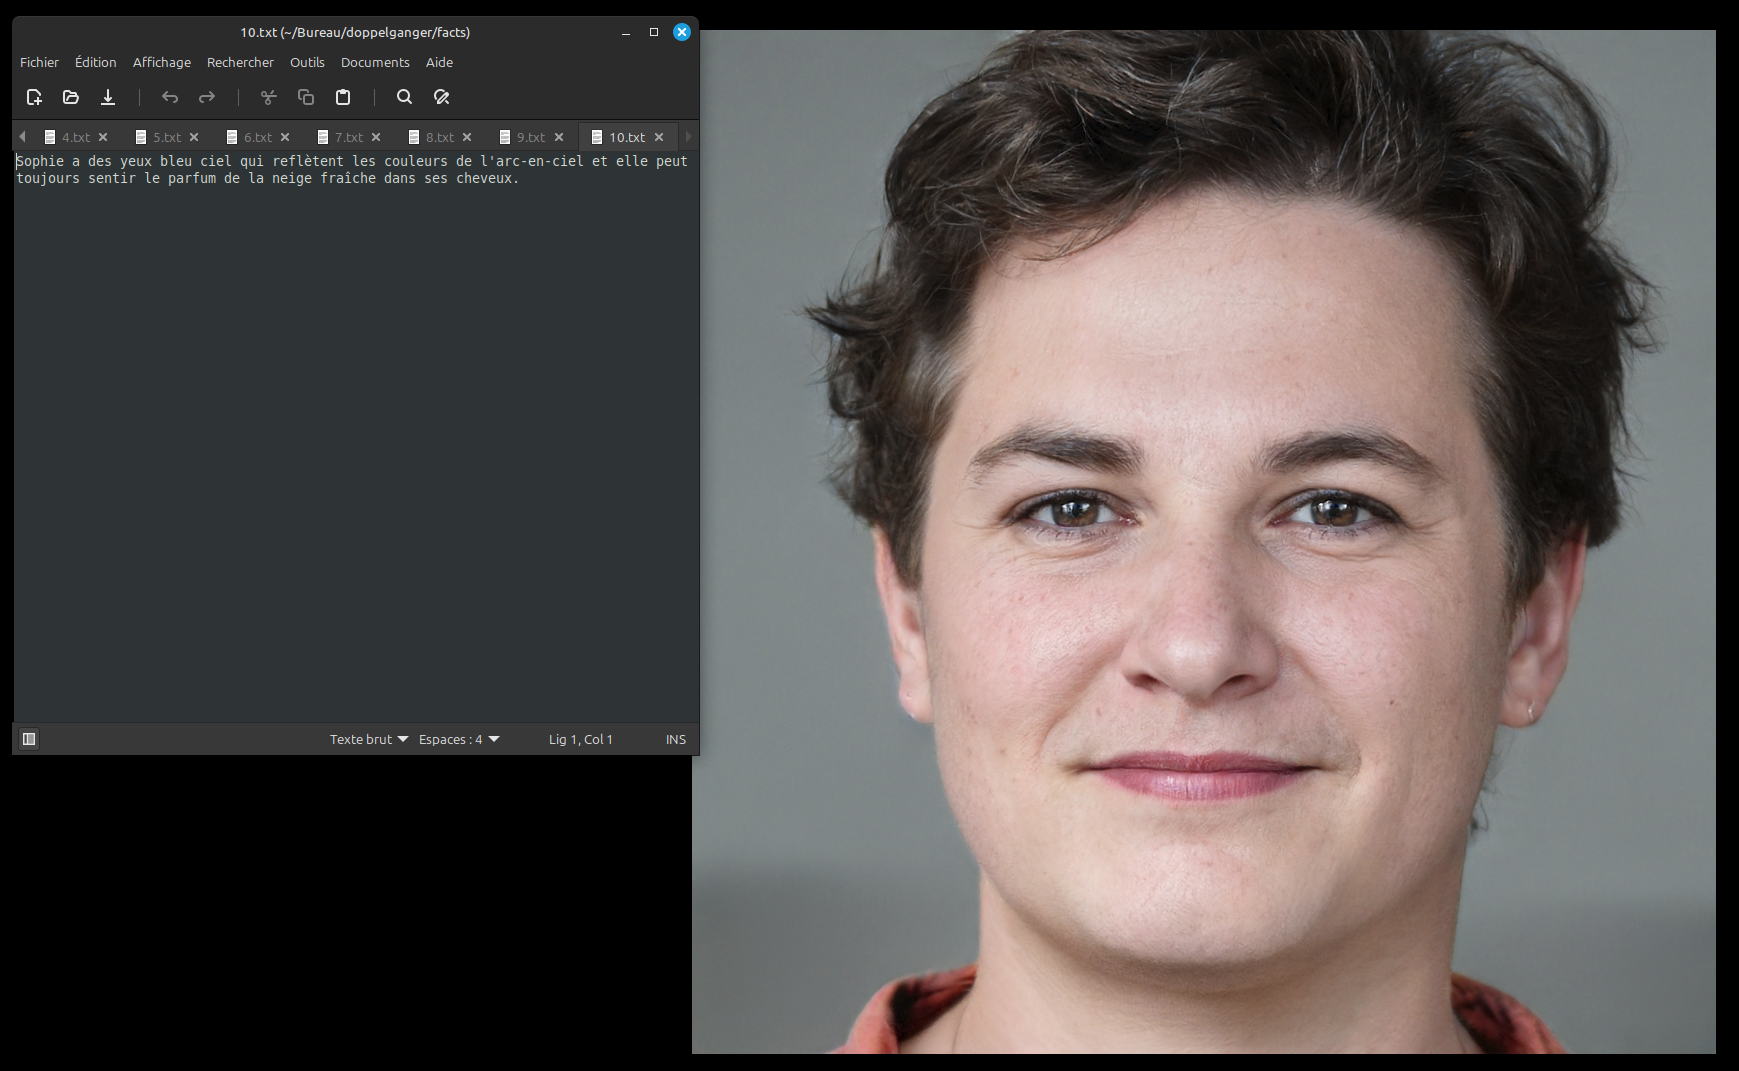Click the copy icon in toolbar

click(x=306, y=97)
